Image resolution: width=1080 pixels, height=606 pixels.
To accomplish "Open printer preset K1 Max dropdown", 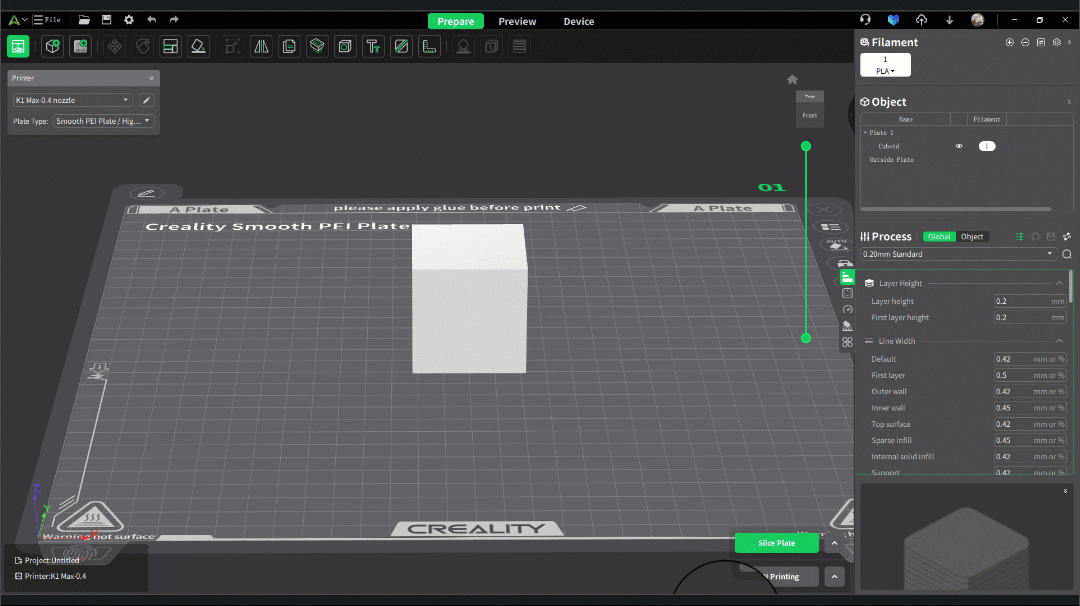I will [72, 100].
